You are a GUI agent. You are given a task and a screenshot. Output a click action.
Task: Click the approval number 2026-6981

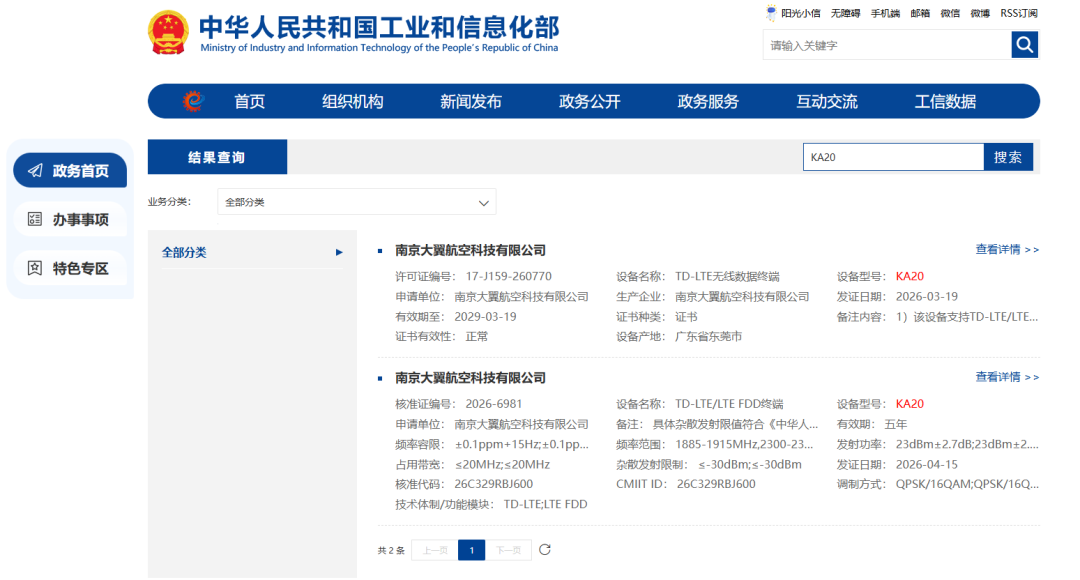point(493,404)
